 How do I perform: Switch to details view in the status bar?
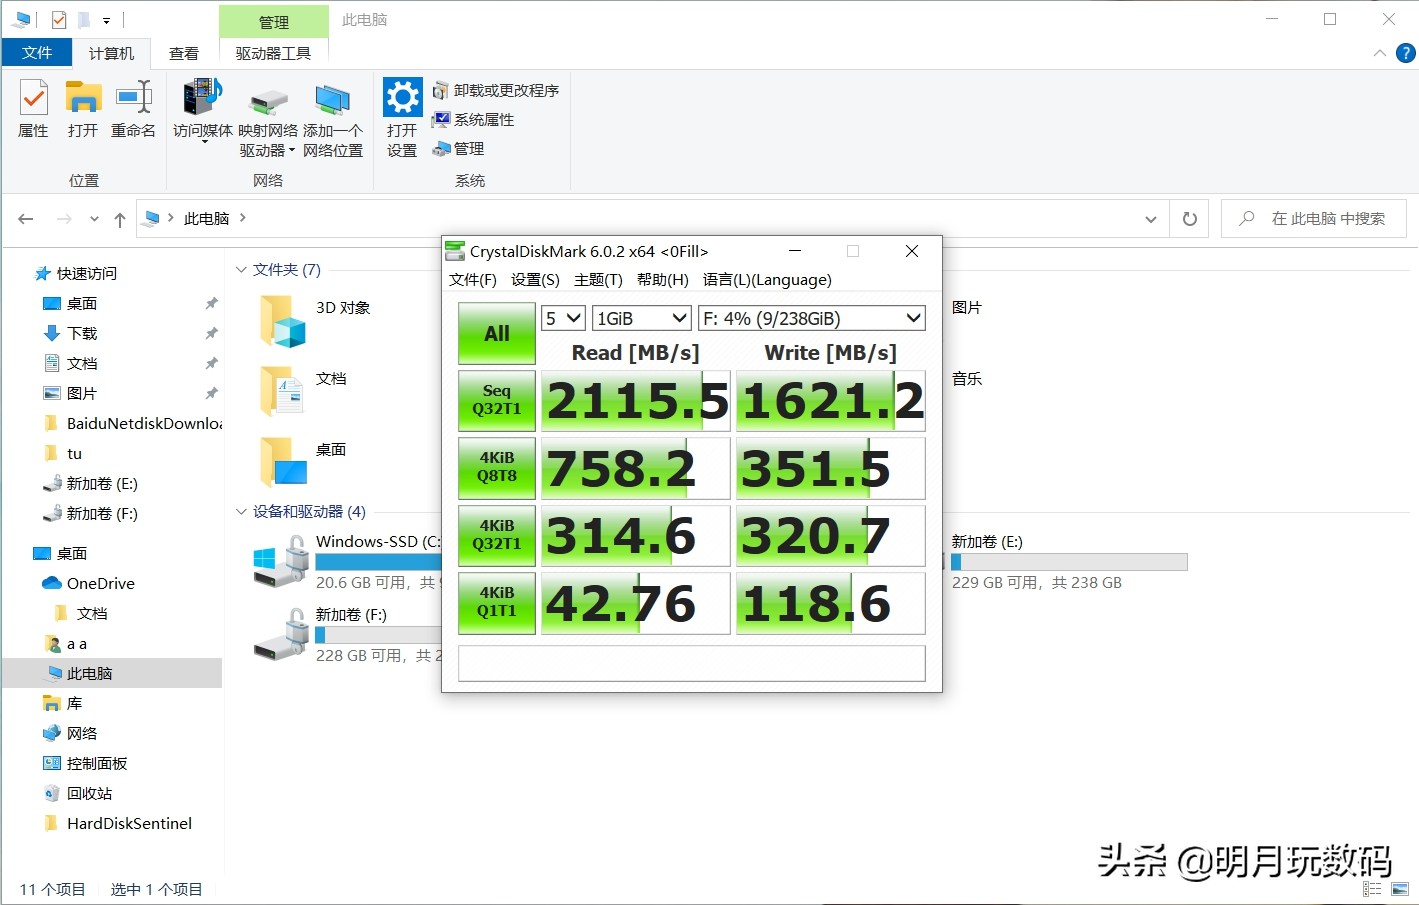(1372, 888)
